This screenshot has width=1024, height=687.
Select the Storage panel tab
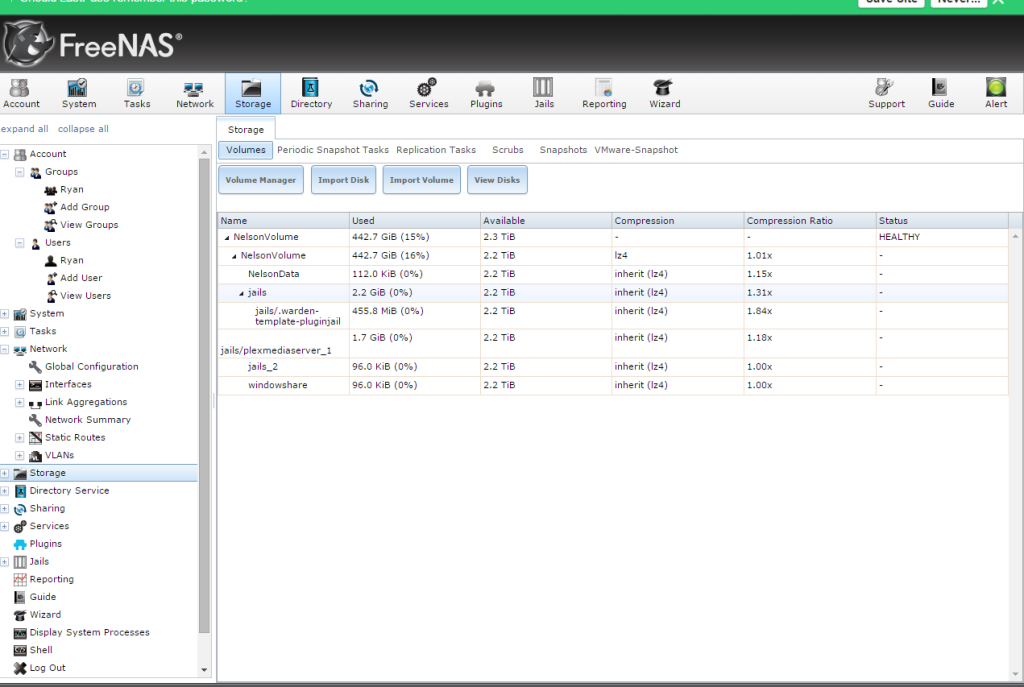point(246,129)
